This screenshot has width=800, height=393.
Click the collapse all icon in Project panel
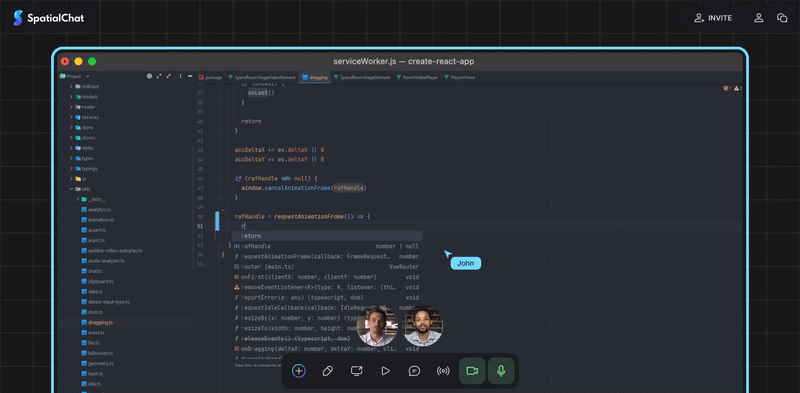(168, 76)
